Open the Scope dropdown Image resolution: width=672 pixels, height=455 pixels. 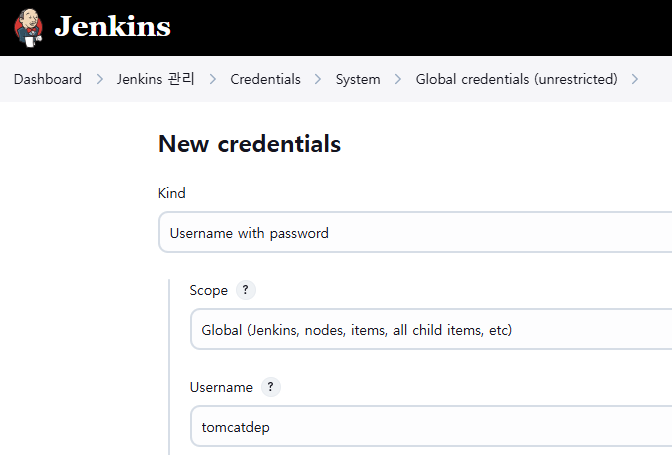pyautogui.click(x=431, y=329)
